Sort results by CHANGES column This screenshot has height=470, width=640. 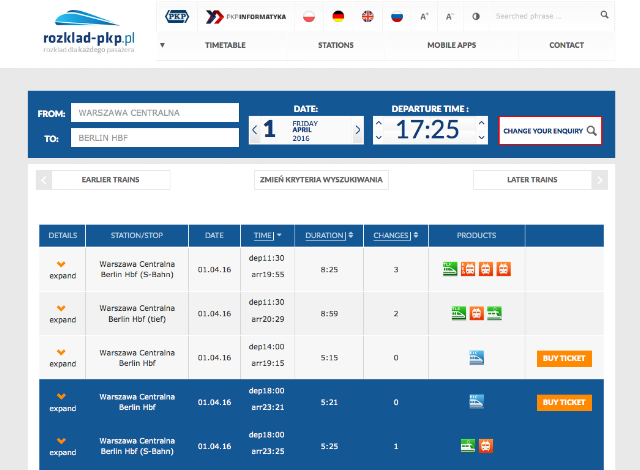click(x=396, y=235)
